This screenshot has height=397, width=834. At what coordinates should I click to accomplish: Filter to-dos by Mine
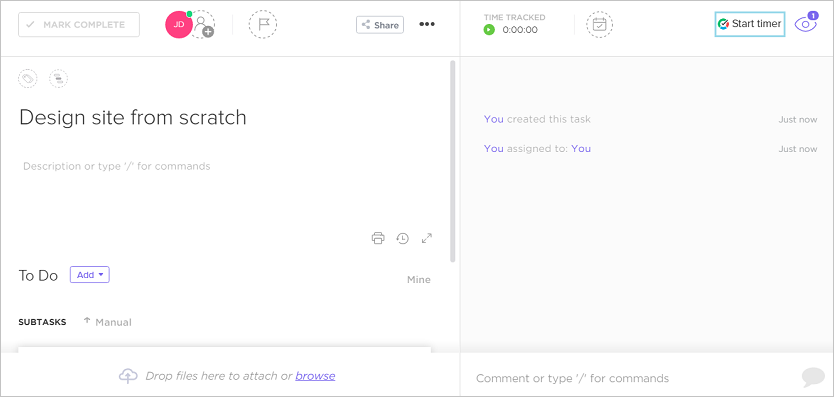[419, 280]
